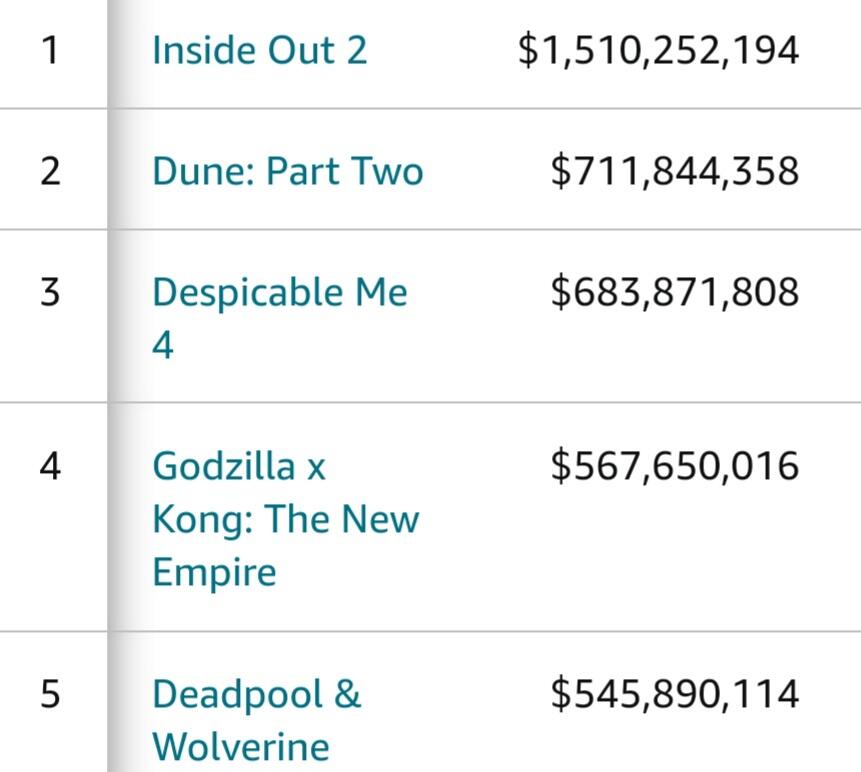
Task: Select the $711,844,358 gross value
Action: click(x=674, y=171)
